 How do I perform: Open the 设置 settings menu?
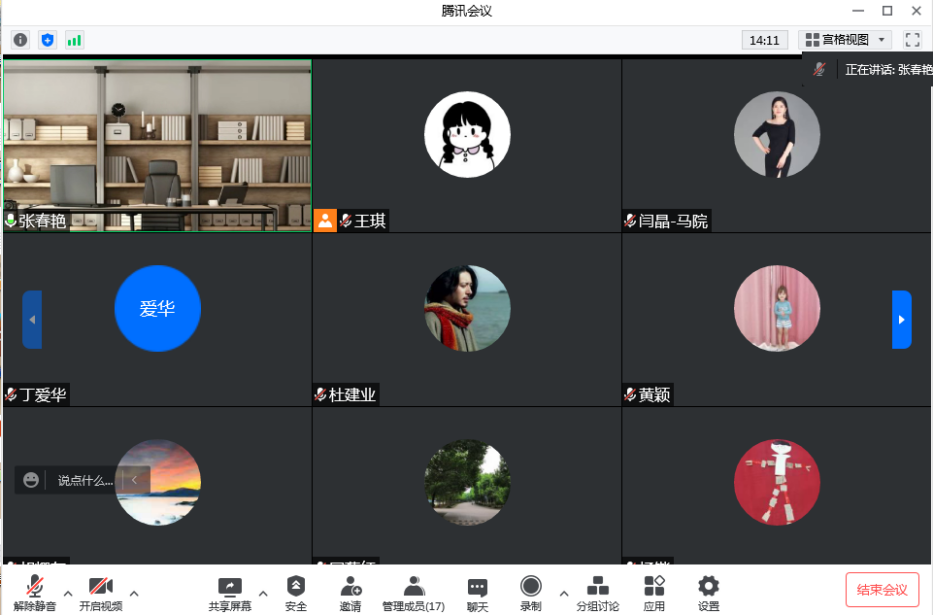click(x=708, y=592)
